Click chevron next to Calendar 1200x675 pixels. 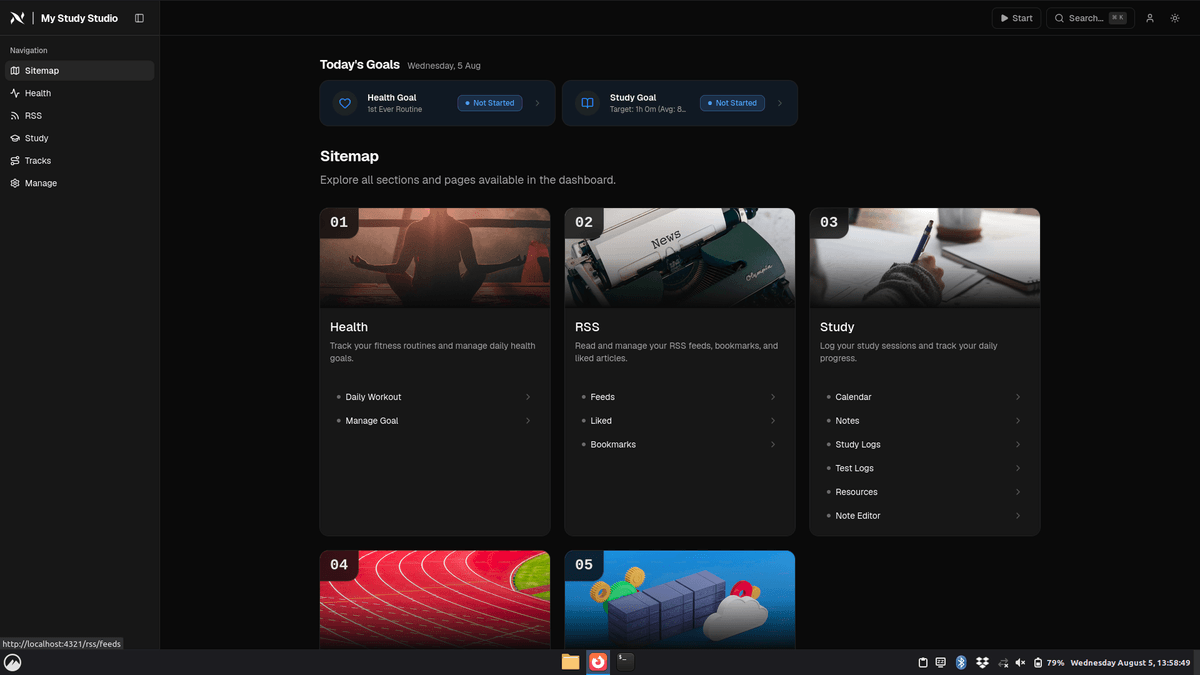click(1018, 397)
